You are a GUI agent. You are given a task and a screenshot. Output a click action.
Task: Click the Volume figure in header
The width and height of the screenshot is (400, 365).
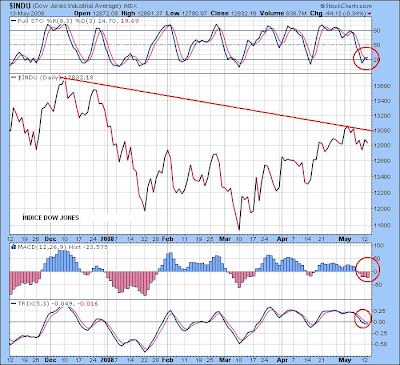click(x=296, y=13)
